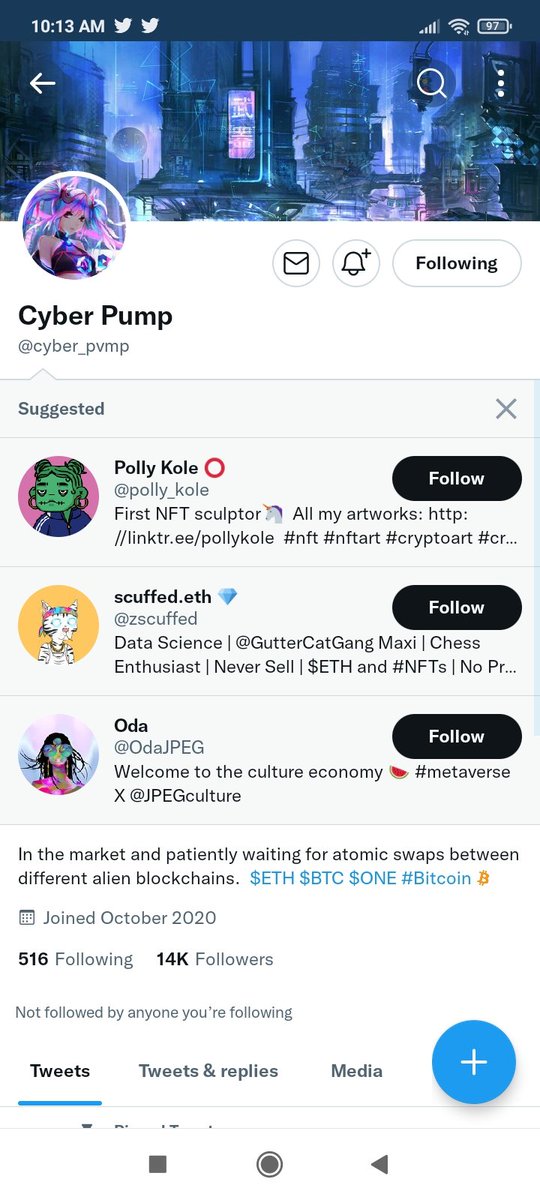Toggle the Following button for Cyber Pump
The height and width of the screenshot is (1200, 540).
click(457, 263)
